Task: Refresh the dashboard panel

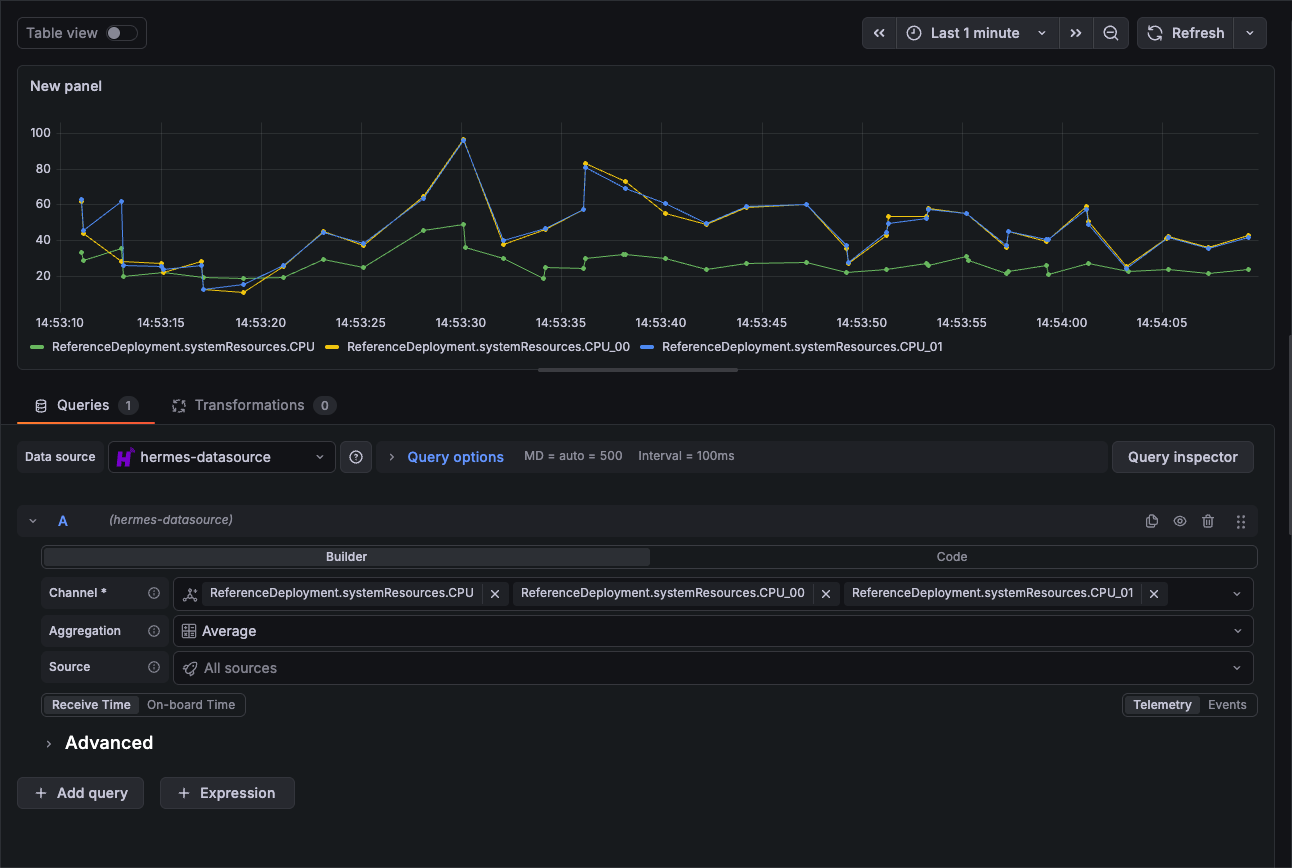Action: tap(1185, 33)
